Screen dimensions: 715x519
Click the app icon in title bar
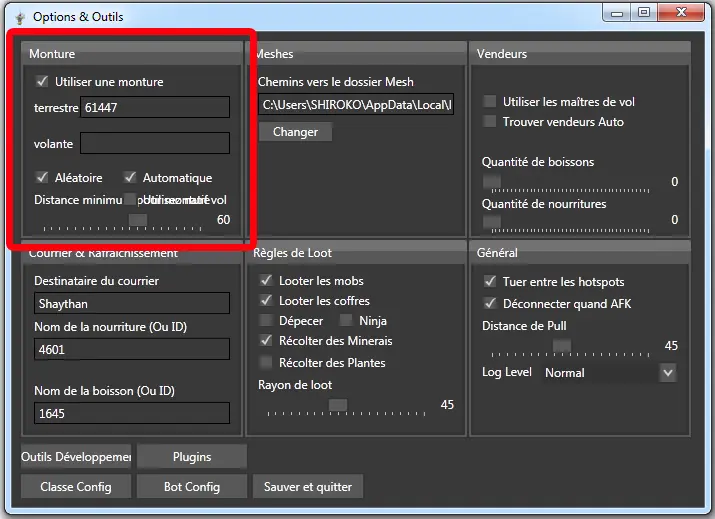point(17,17)
